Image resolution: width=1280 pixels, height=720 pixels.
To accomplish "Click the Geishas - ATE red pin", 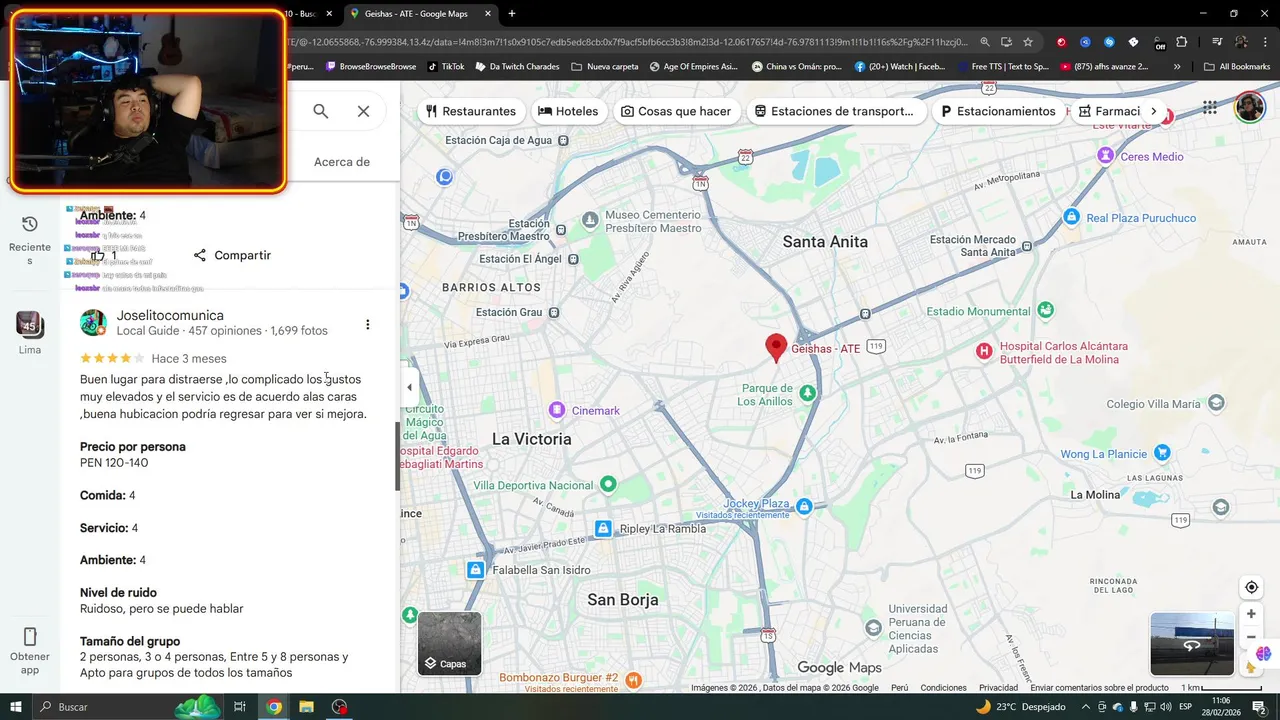I will click(776, 347).
